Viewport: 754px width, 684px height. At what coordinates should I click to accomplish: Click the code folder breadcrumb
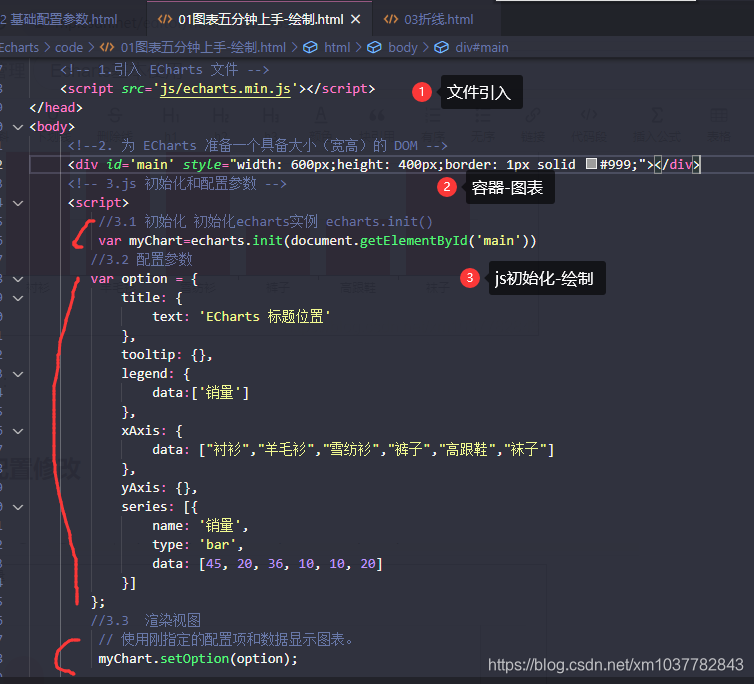[69, 48]
